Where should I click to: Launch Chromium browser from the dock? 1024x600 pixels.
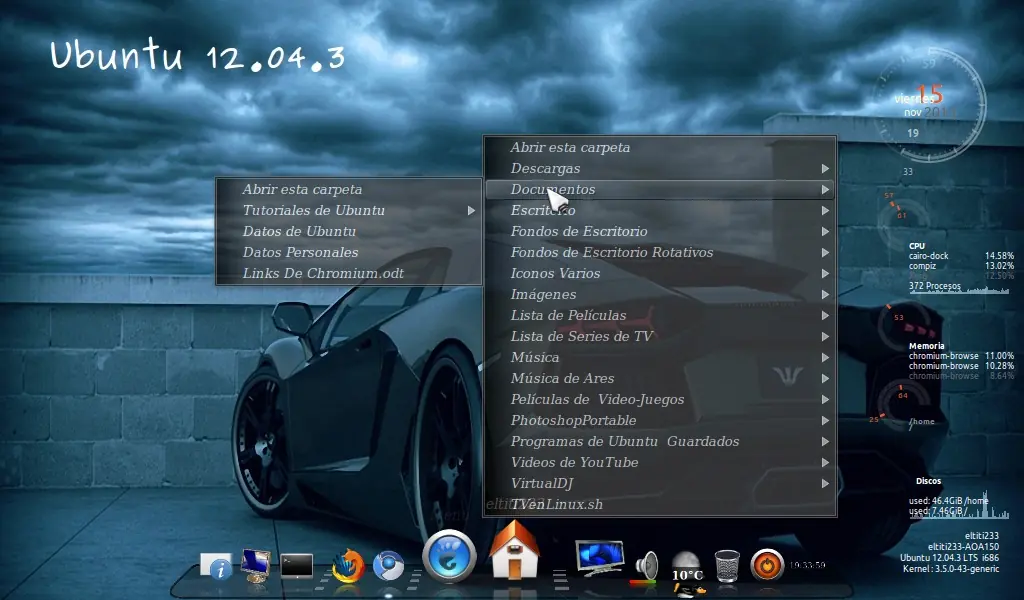pyautogui.click(x=389, y=565)
